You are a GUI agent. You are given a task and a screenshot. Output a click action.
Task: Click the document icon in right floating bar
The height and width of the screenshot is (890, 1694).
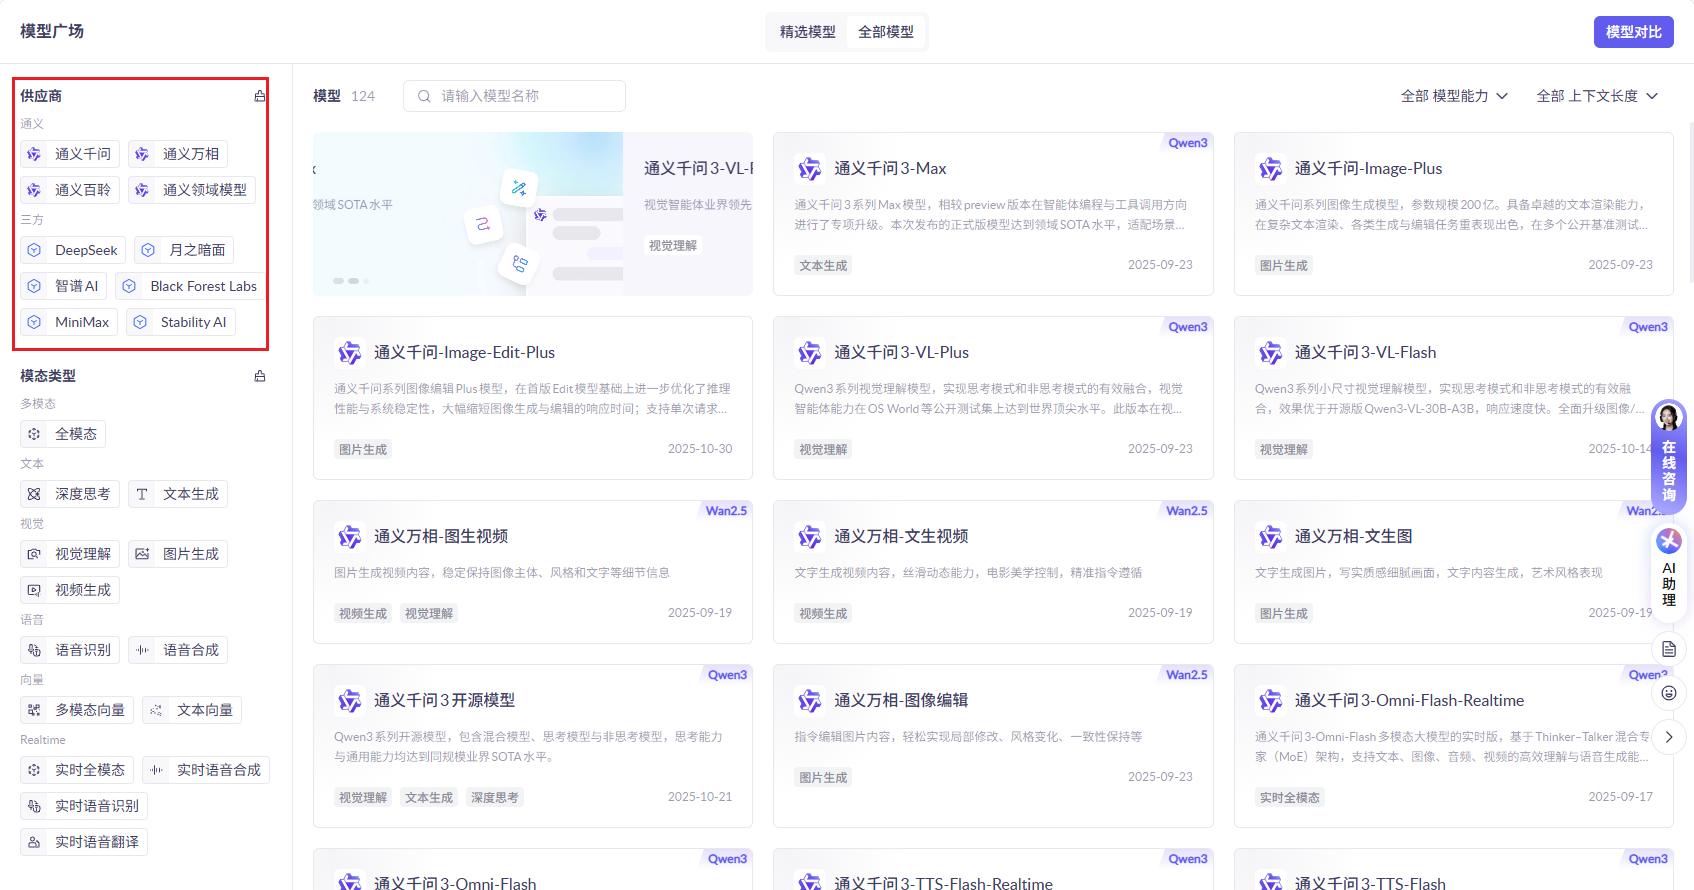tap(1668, 649)
